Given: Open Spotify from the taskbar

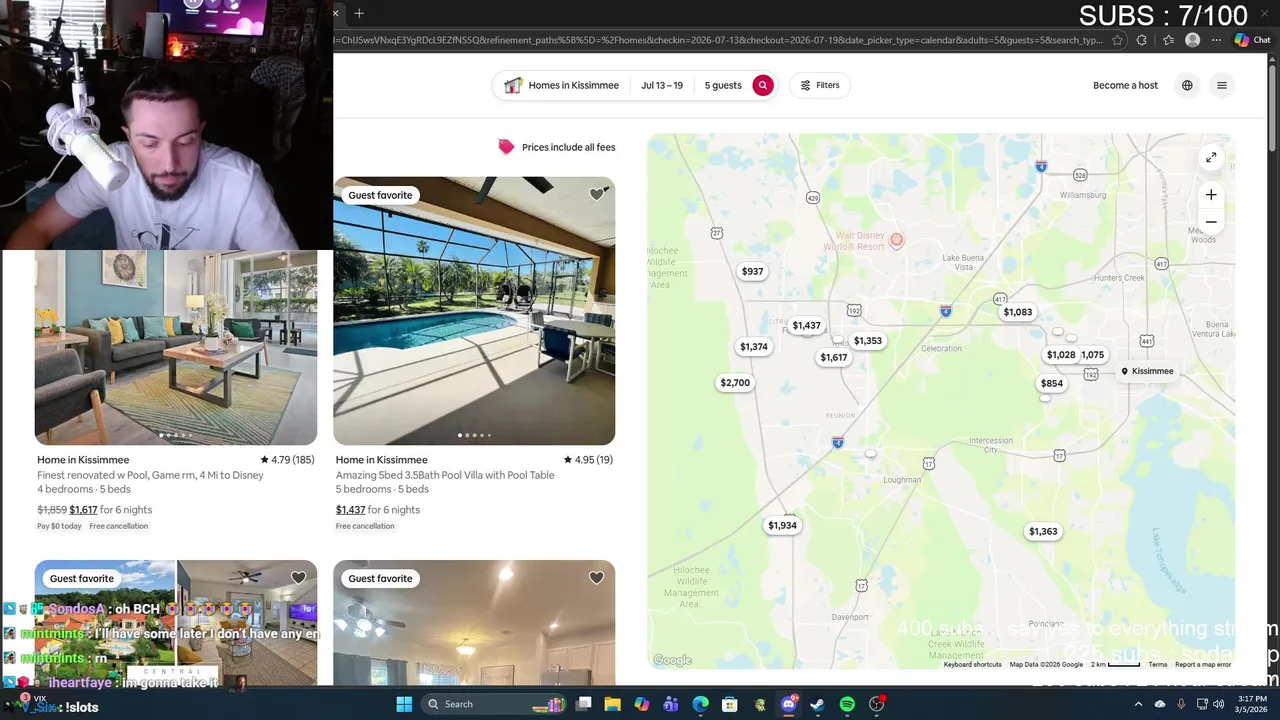Looking at the screenshot, I should 847,704.
